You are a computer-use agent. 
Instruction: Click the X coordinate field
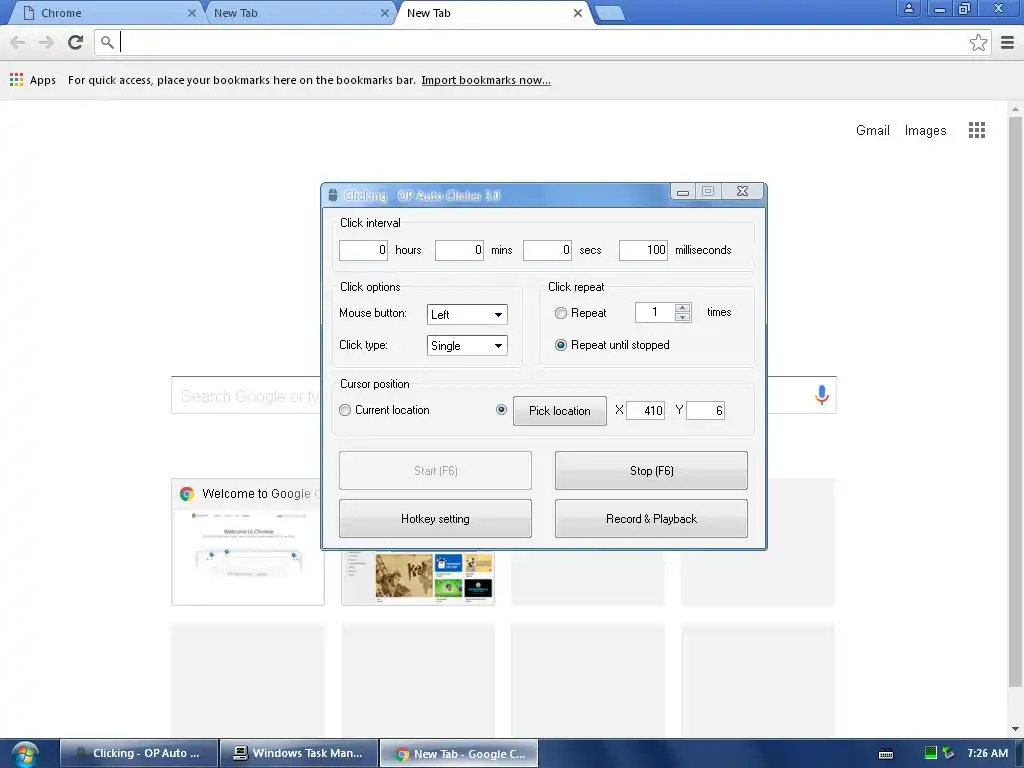(645, 410)
